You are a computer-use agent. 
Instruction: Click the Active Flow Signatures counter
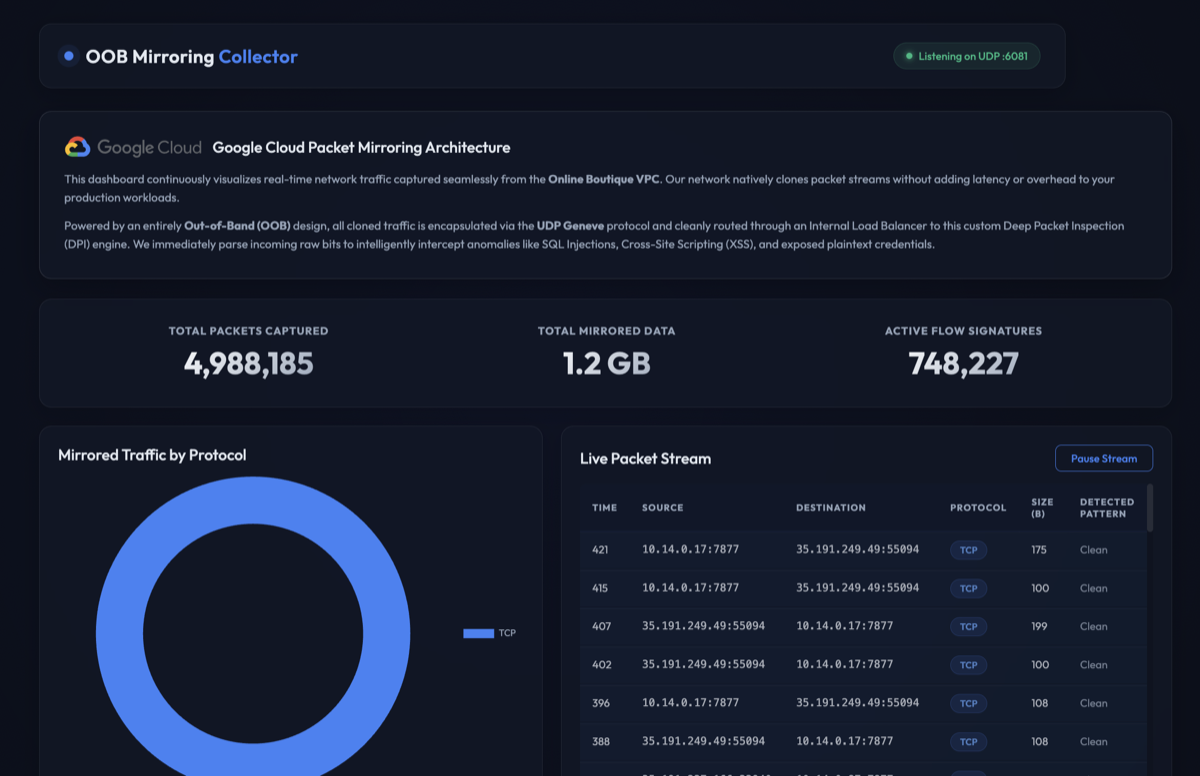coord(962,363)
